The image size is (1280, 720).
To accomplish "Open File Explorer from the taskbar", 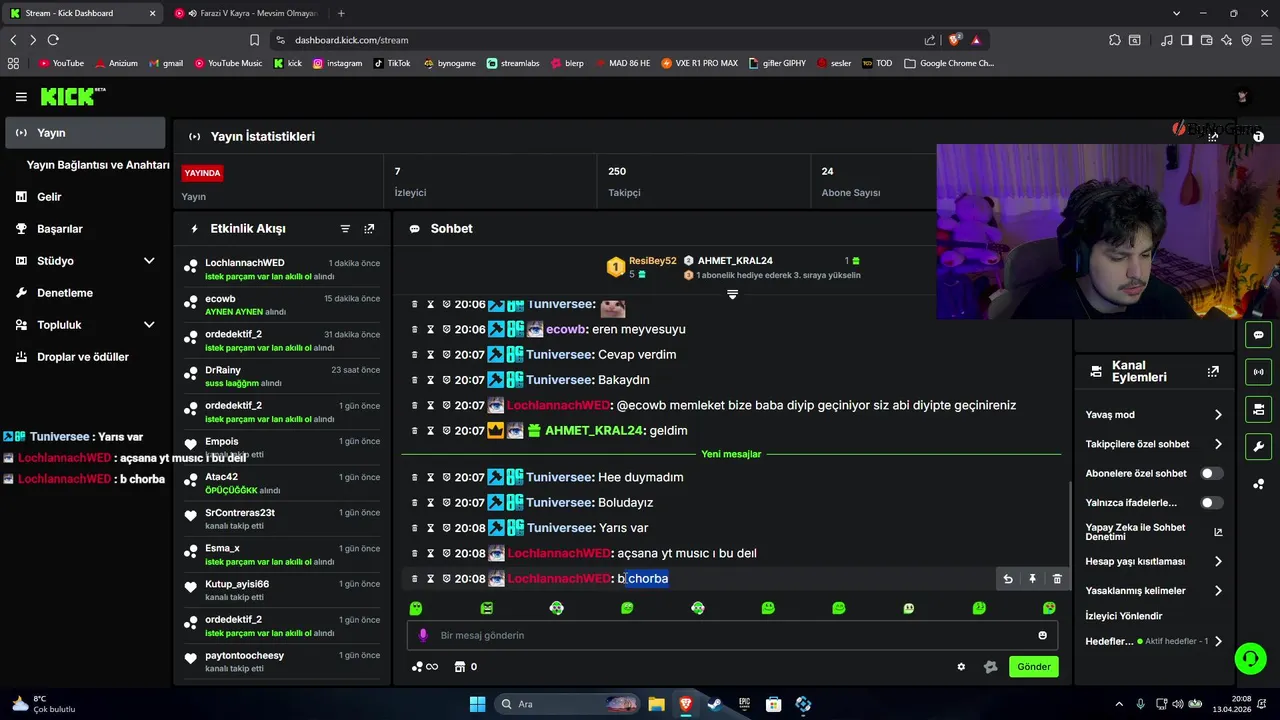I will tap(655, 704).
